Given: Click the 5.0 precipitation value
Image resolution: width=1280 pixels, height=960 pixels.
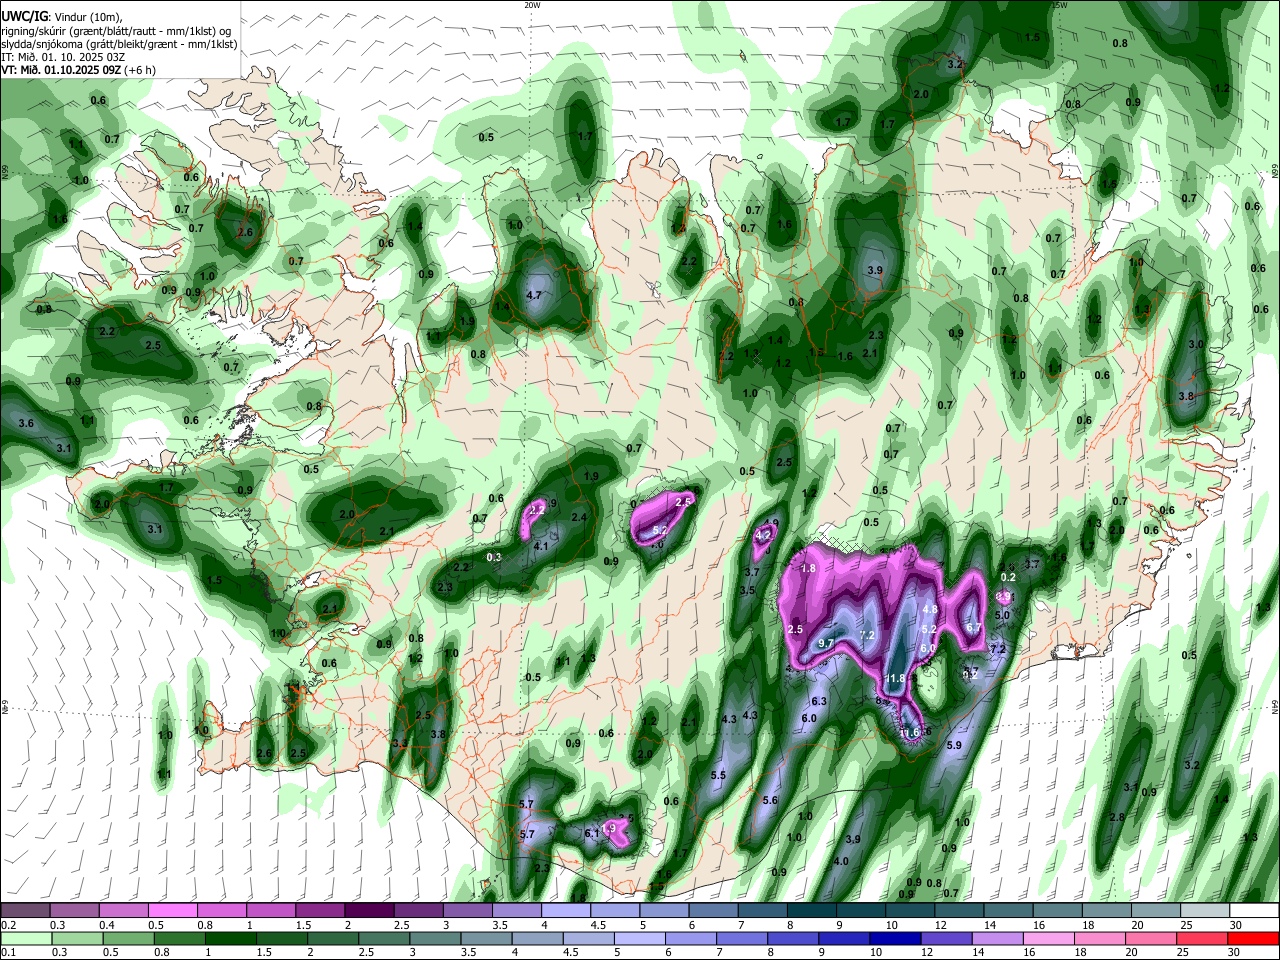Looking at the screenshot, I should (1002, 616).
